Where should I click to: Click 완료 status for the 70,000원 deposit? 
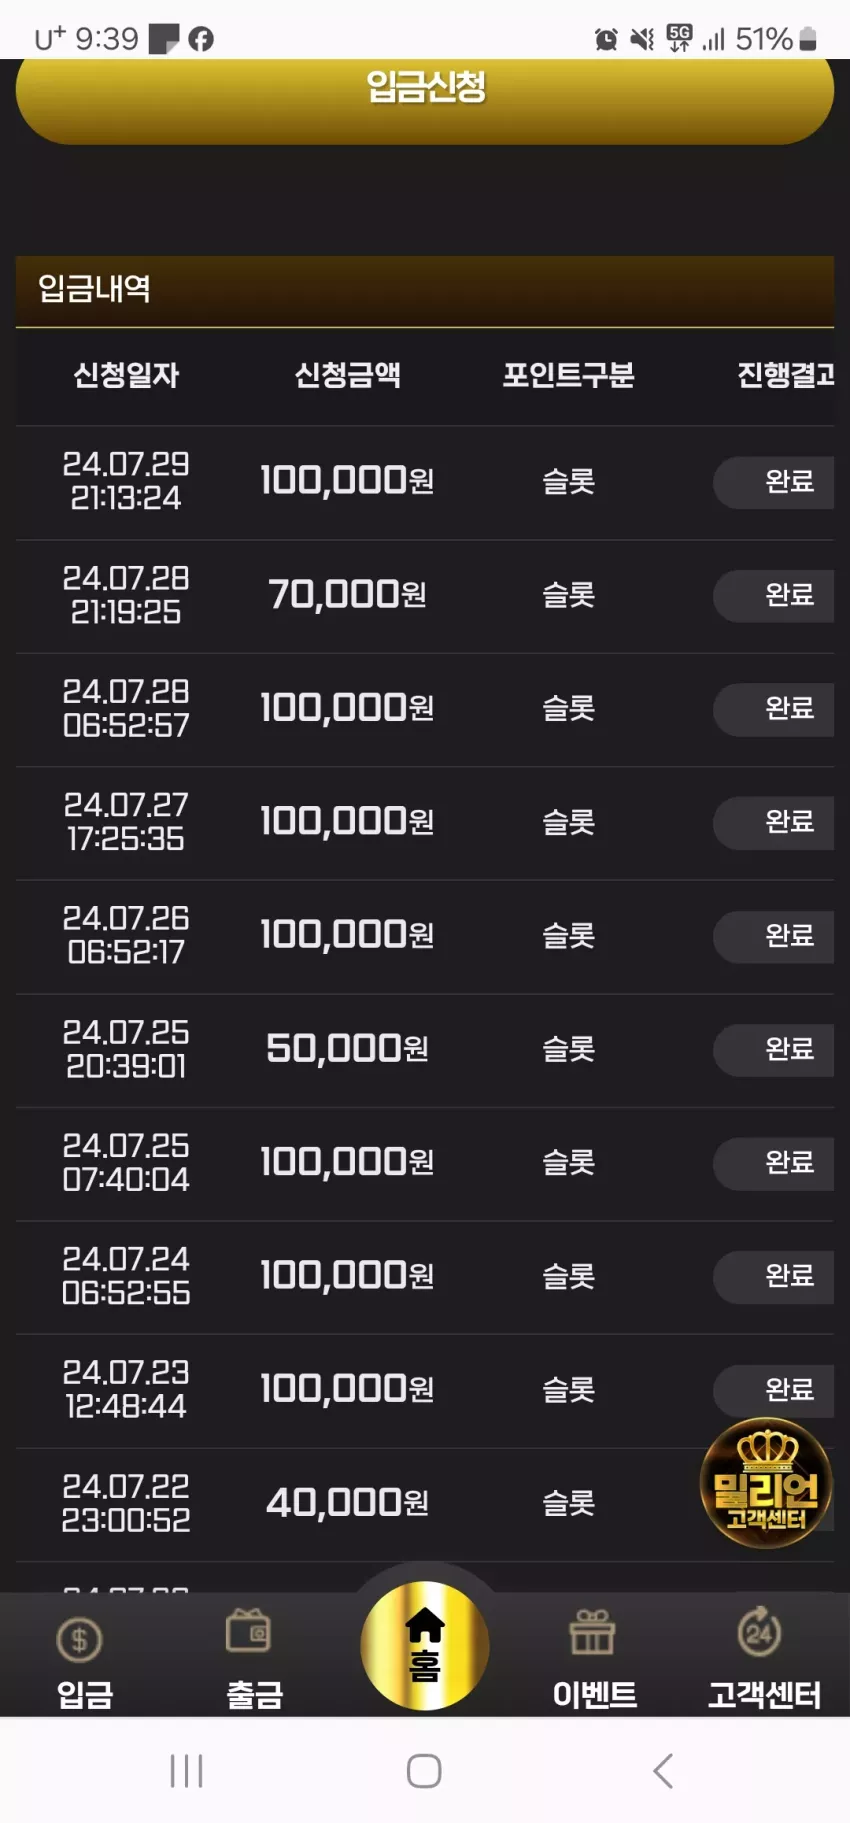pos(773,595)
